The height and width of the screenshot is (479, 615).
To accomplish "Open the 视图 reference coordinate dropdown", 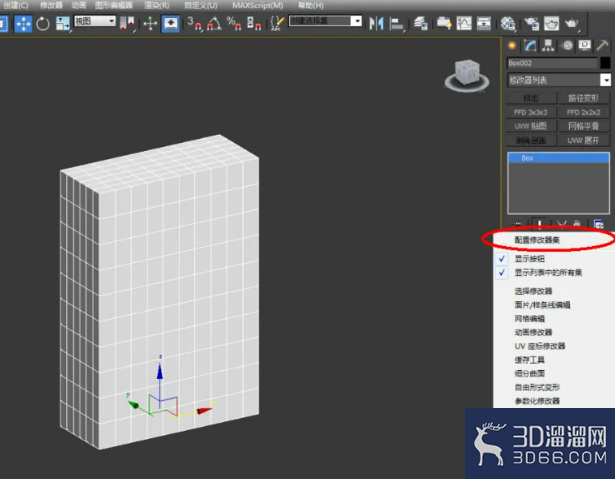I will point(95,21).
